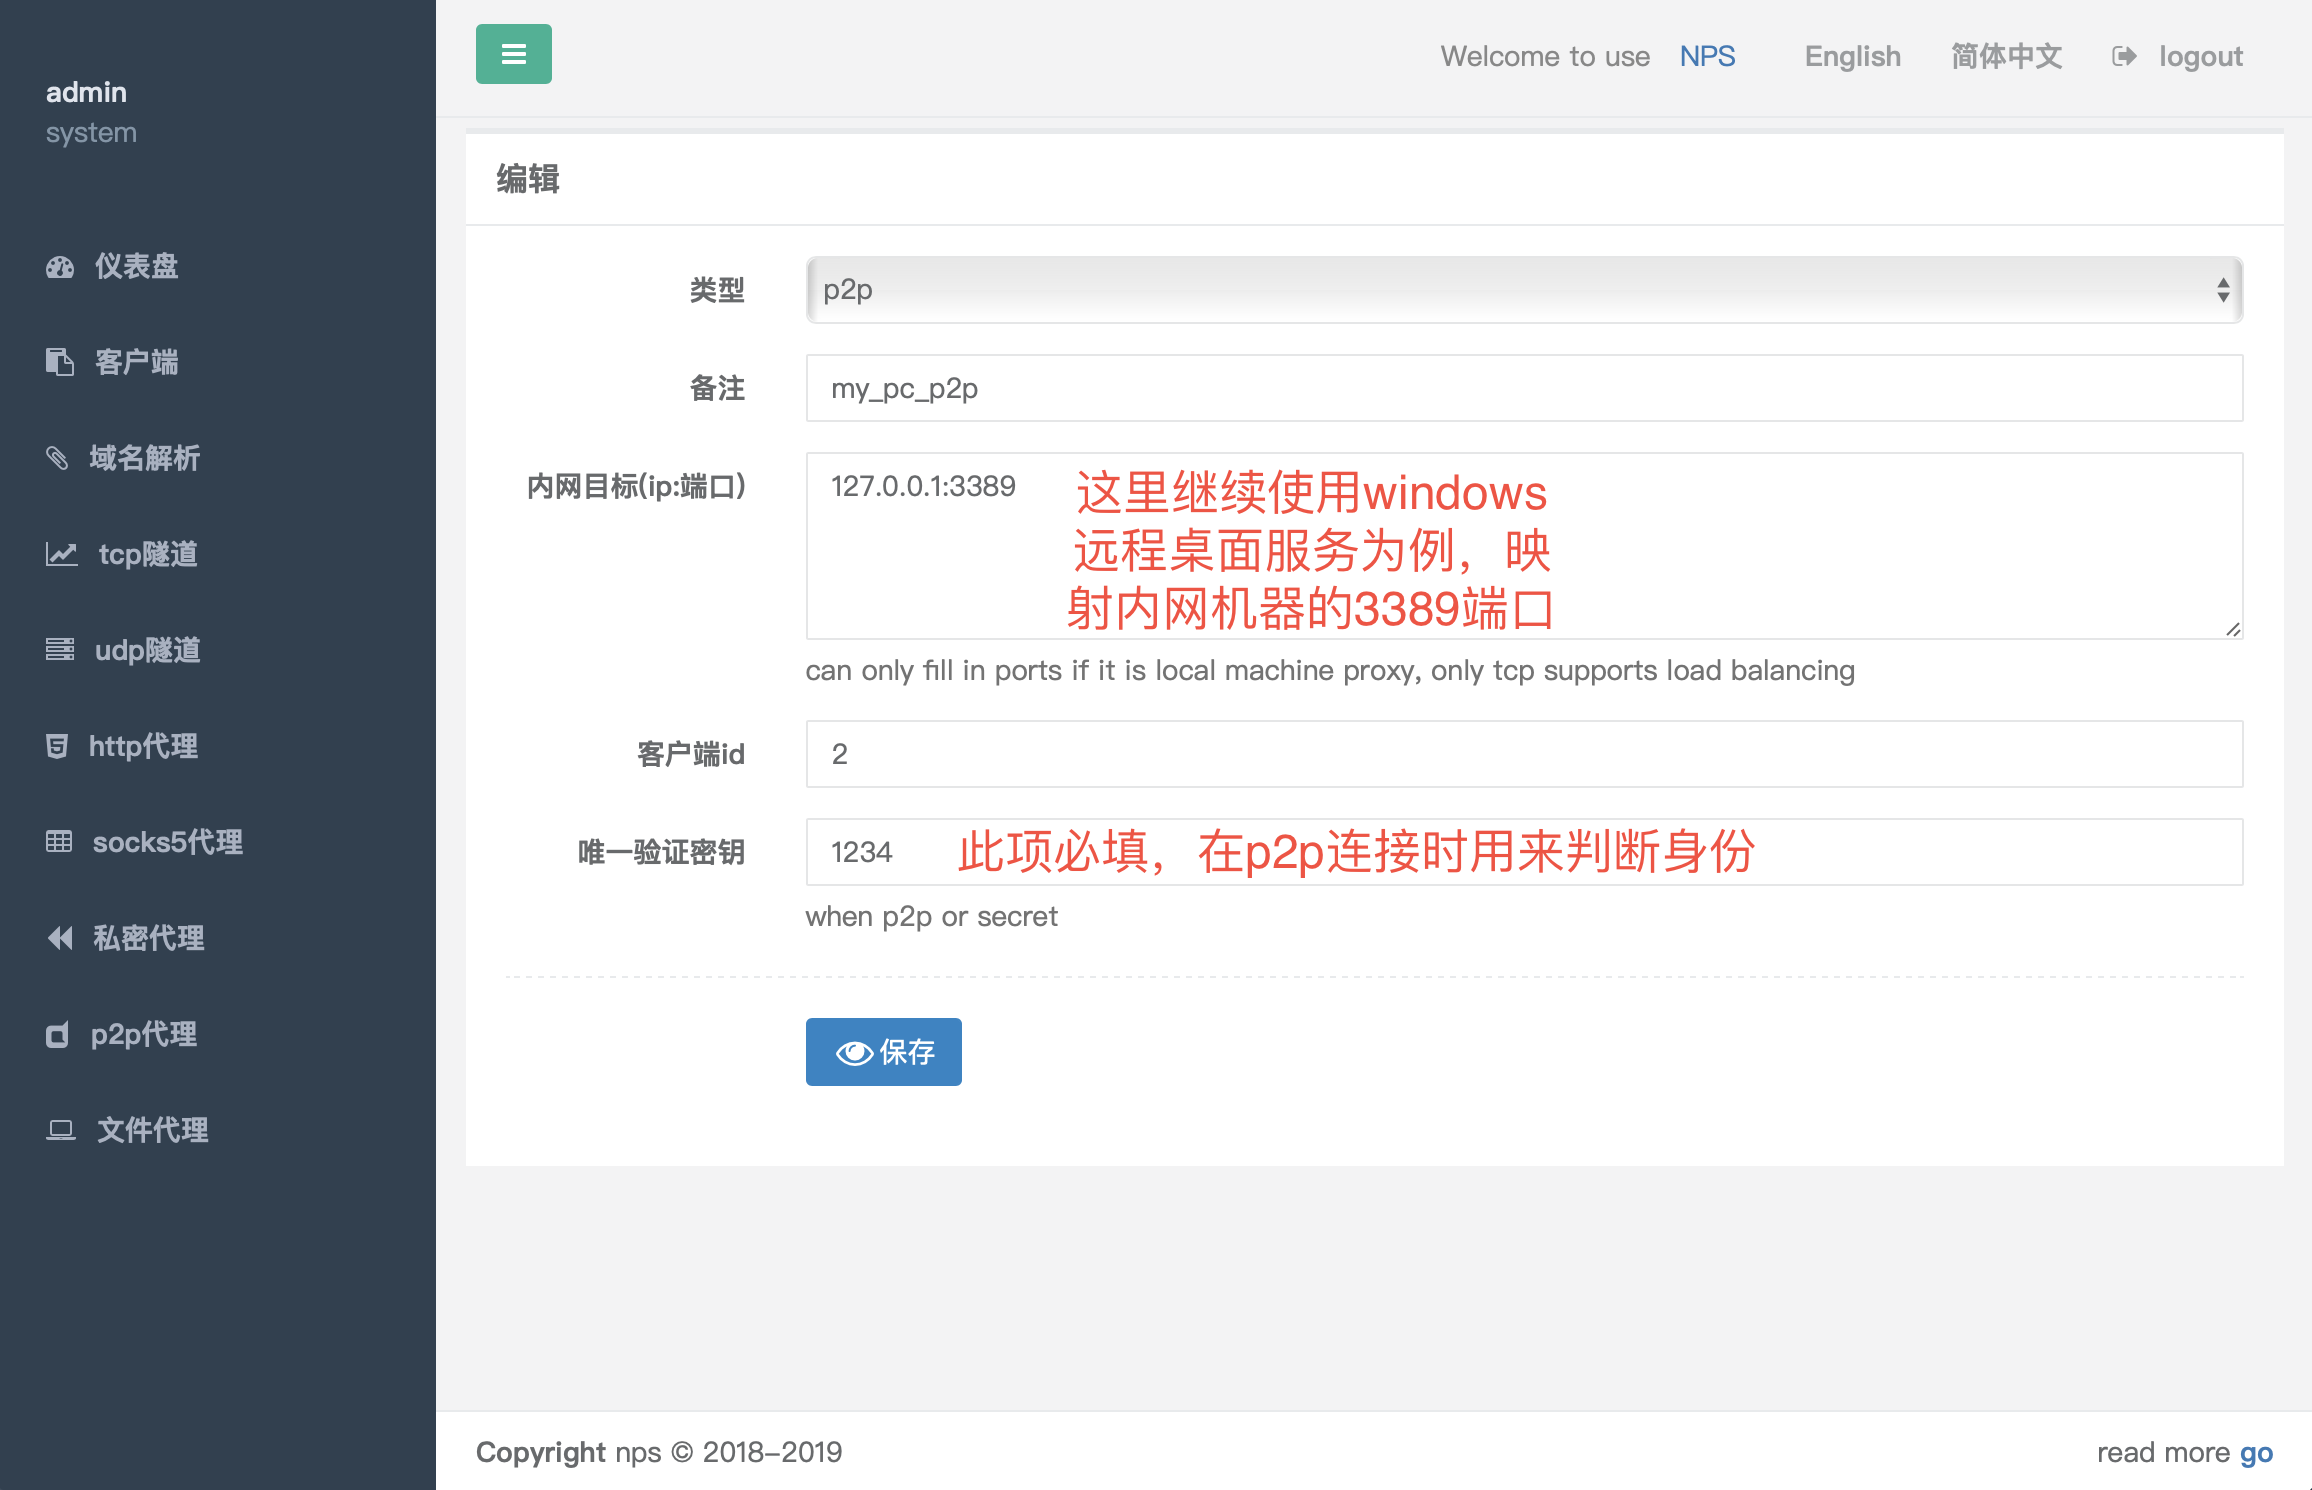Click the 类型 field label
The width and height of the screenshot is (2312, 1490).
pos(717,290)
